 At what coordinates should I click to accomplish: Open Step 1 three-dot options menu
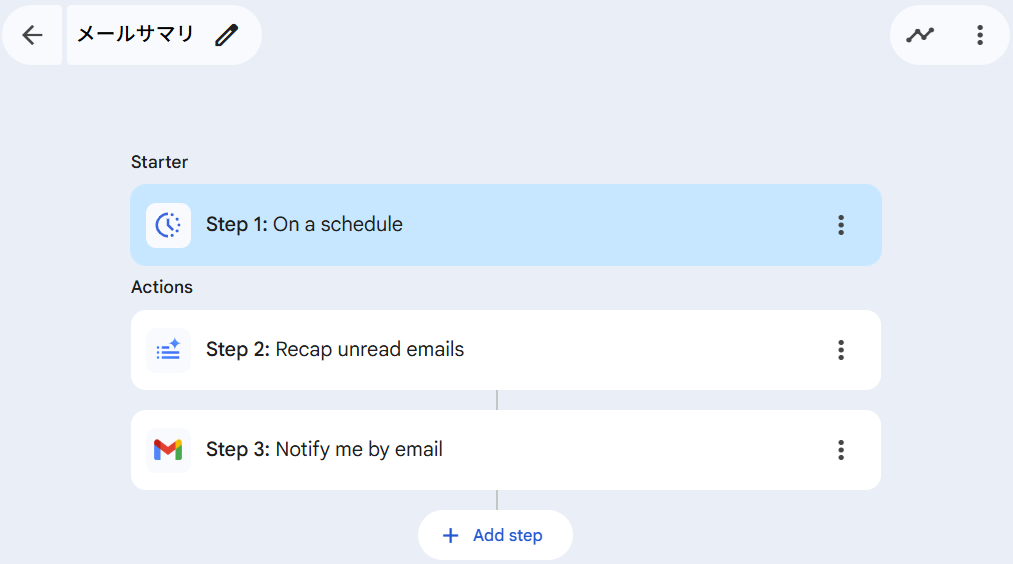pyautogui.click(x=841, y=225)
